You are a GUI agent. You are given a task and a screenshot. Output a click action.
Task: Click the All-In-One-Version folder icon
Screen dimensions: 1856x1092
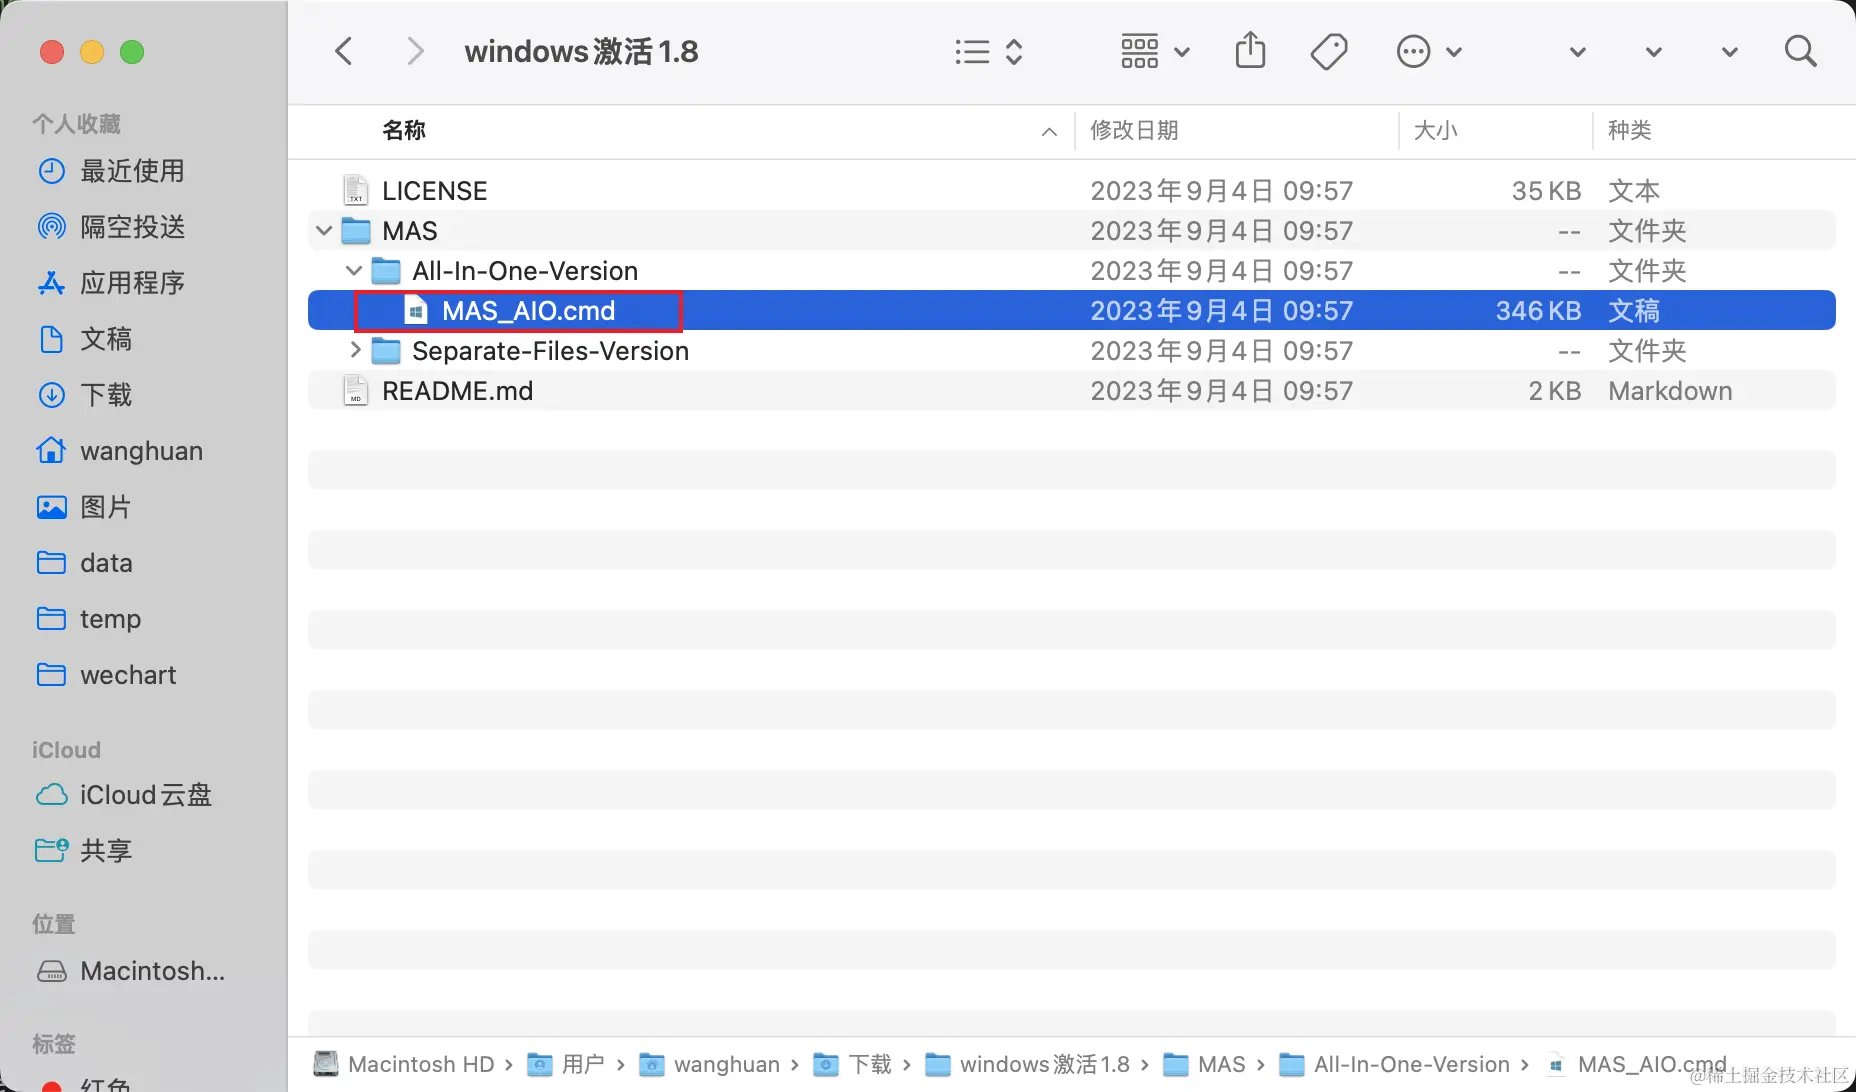pos(386,271)
